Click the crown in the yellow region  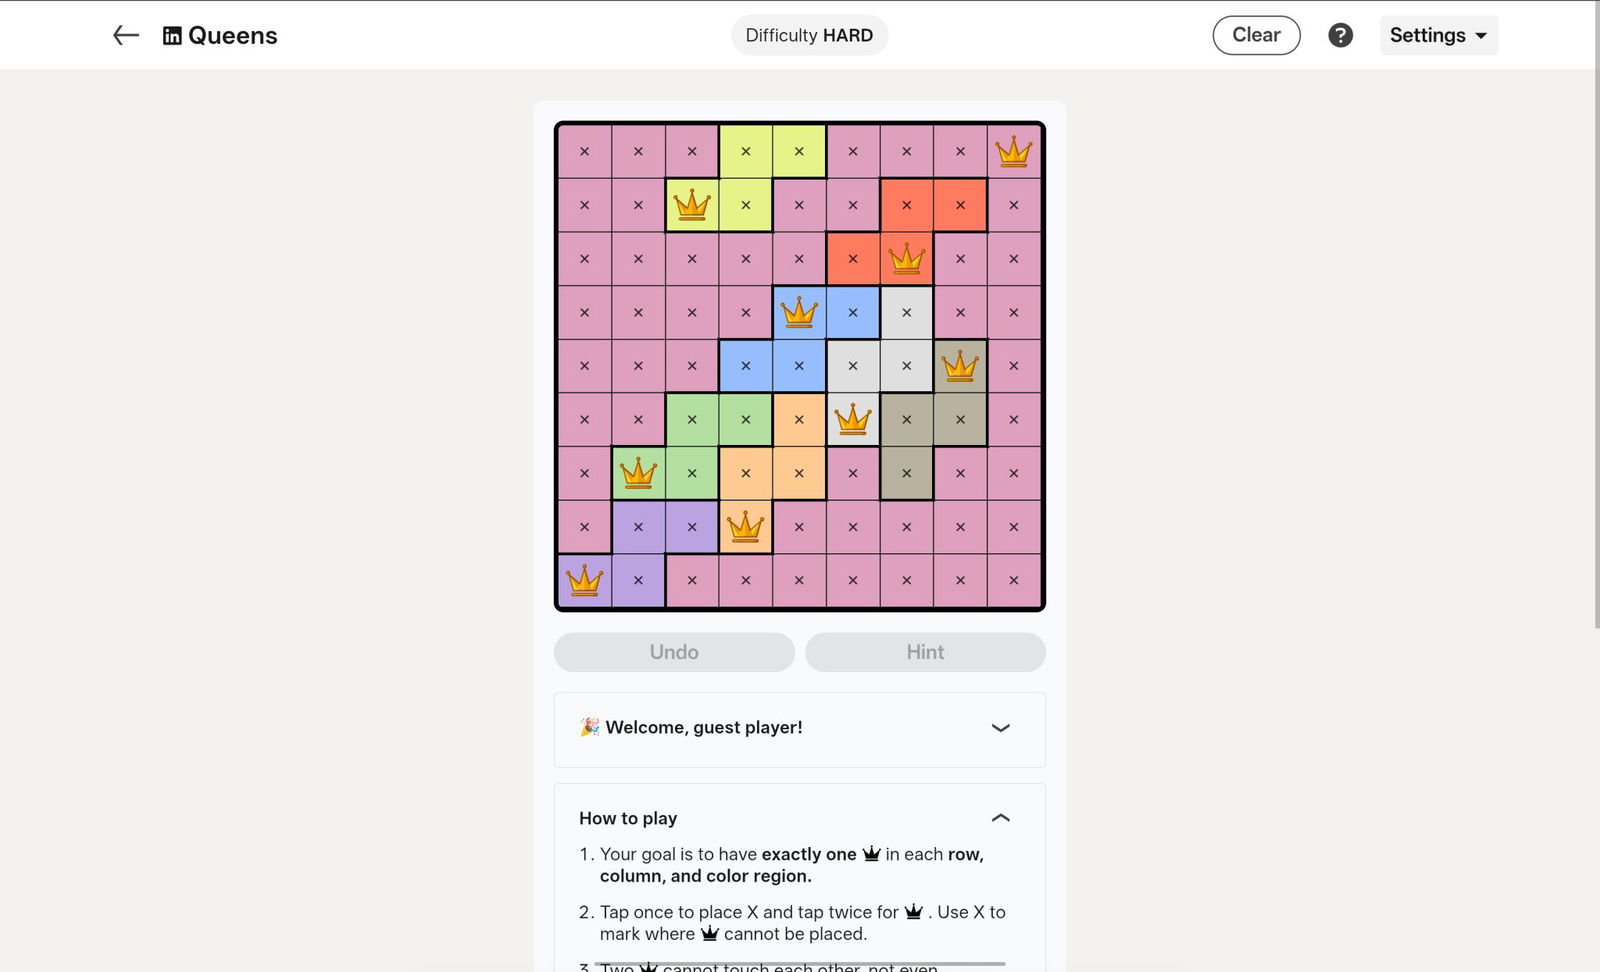click(692, 205)
